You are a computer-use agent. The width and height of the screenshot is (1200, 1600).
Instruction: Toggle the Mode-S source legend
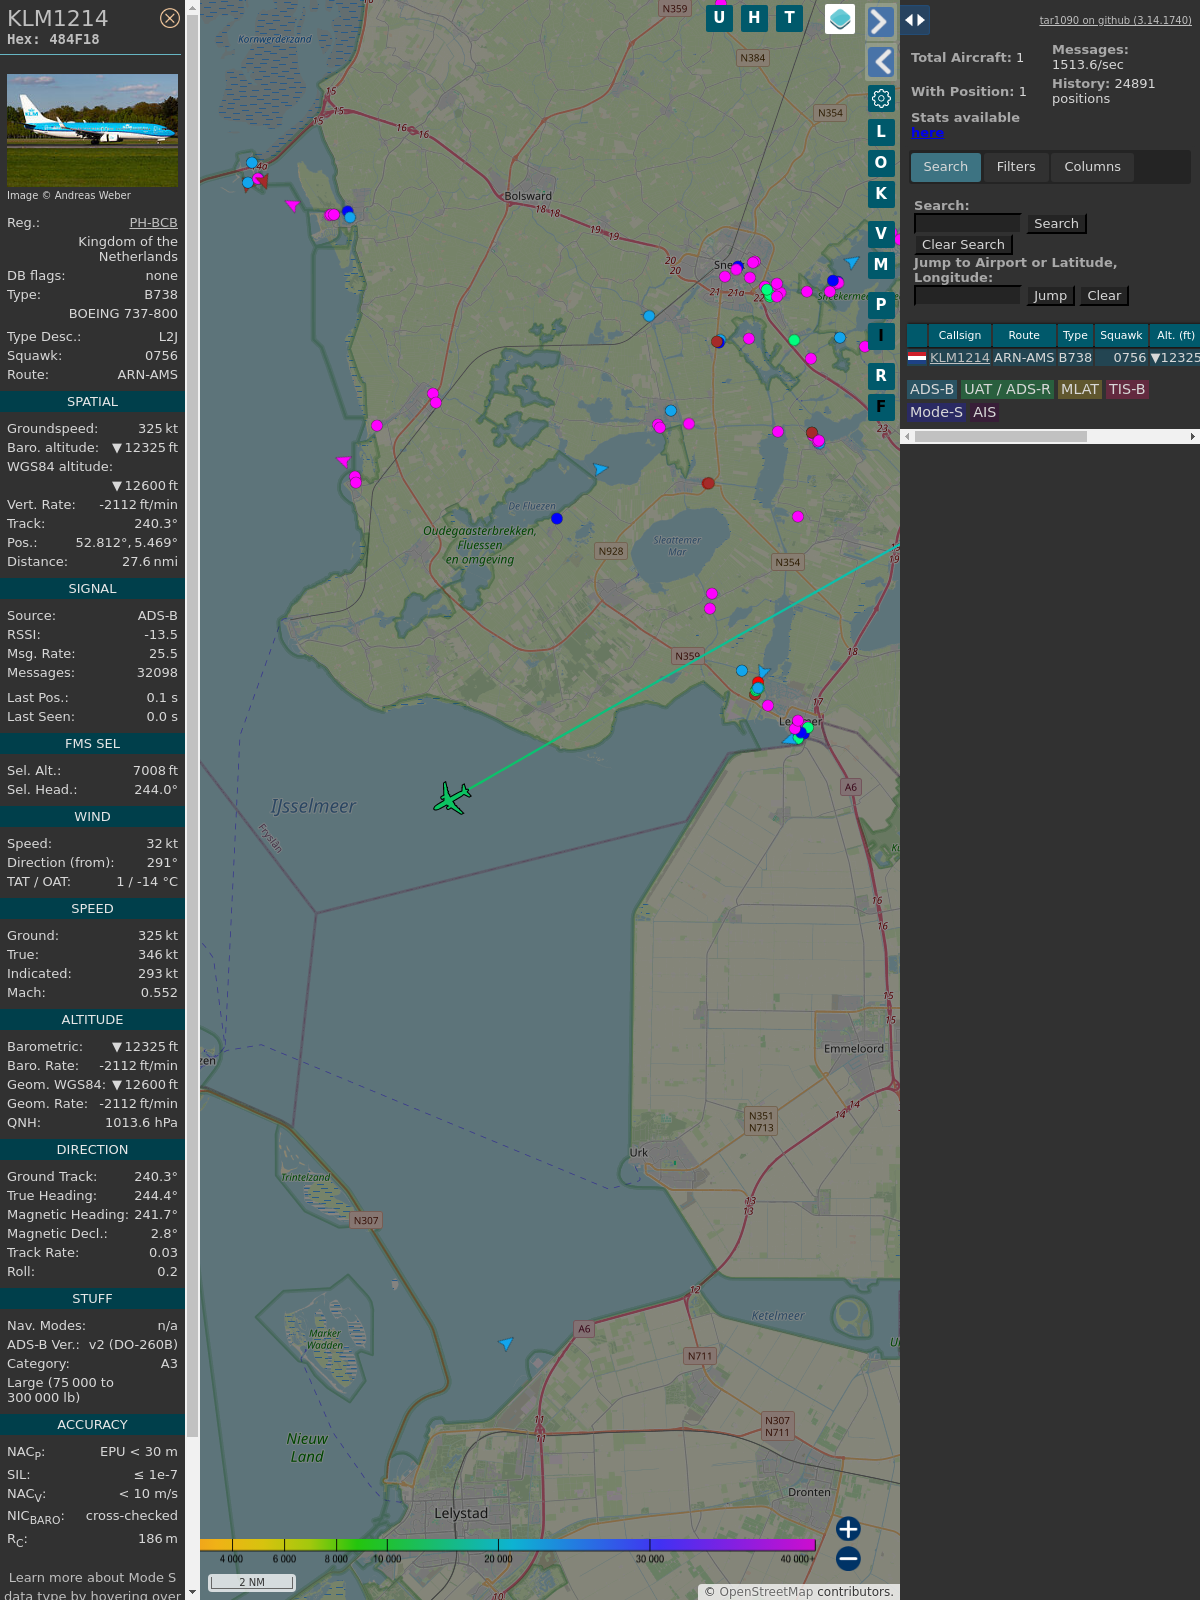(936, 413)
